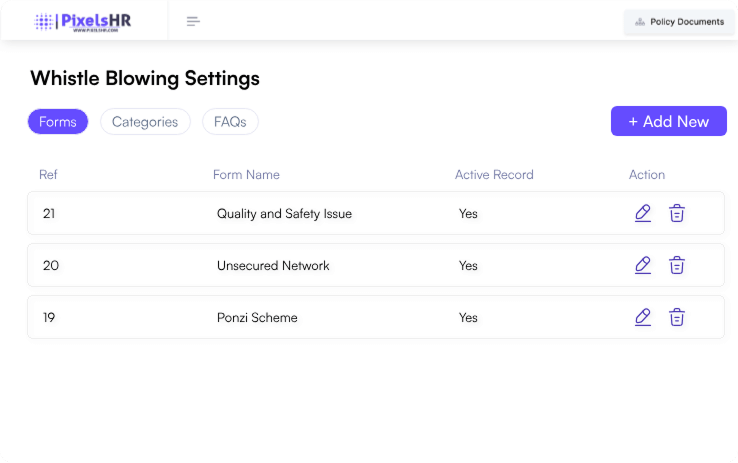The height and width of the screenshot is (463, 738).
Task: Select the Ponzi Scheme row name
Action: (257, 318)
